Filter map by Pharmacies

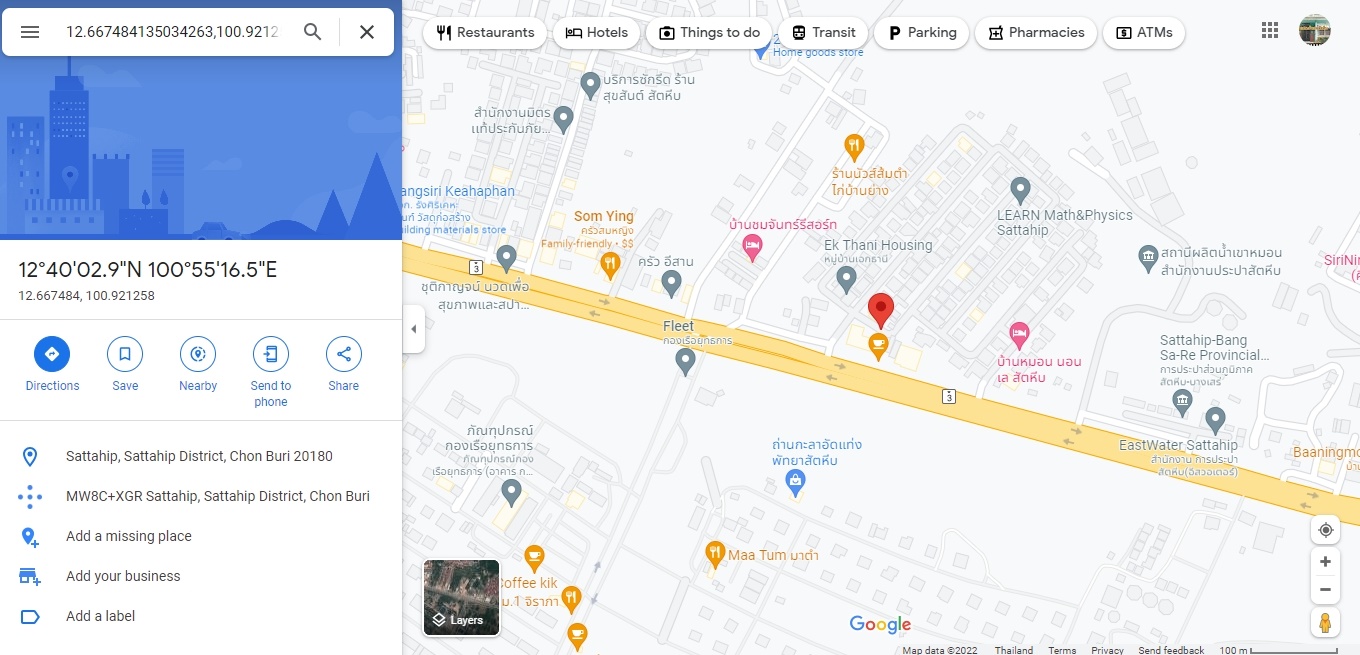click(x=1035, y=32)
